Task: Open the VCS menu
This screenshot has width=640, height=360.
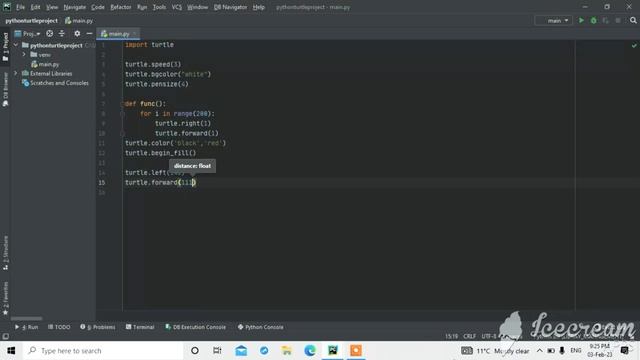Action: (177, 7)
